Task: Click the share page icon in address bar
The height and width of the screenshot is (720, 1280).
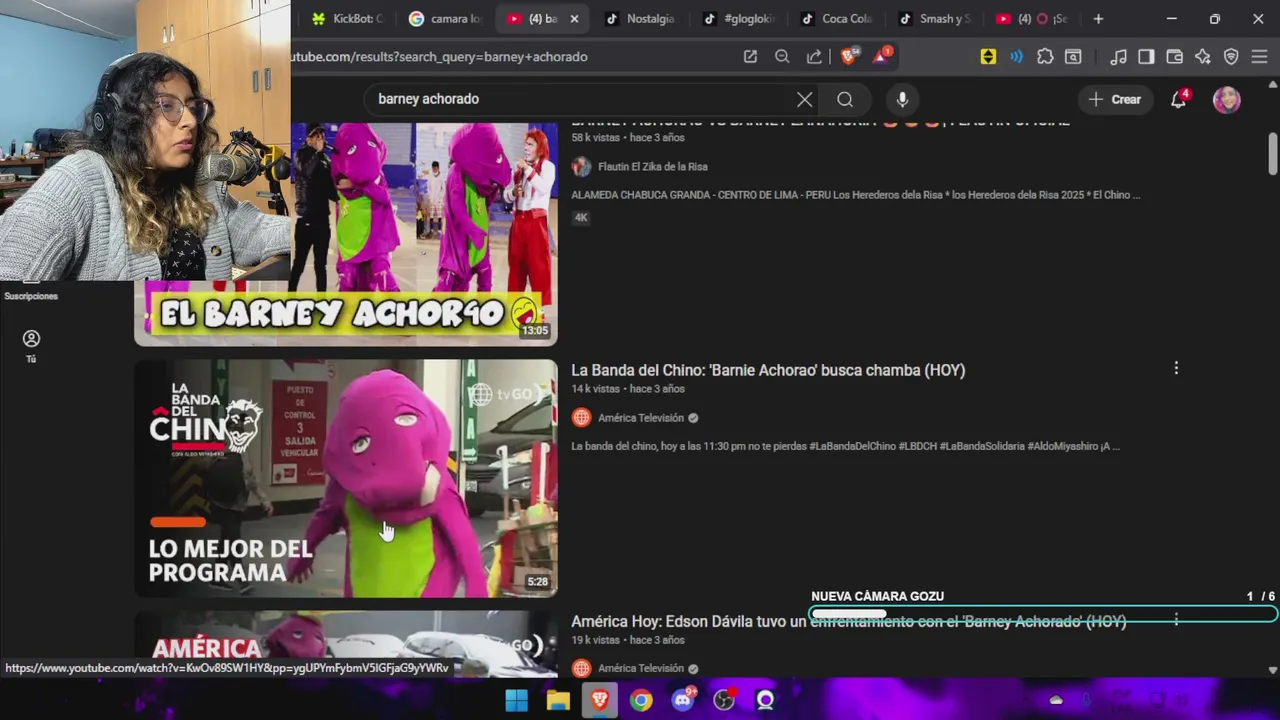Action: tap(814, 57)
